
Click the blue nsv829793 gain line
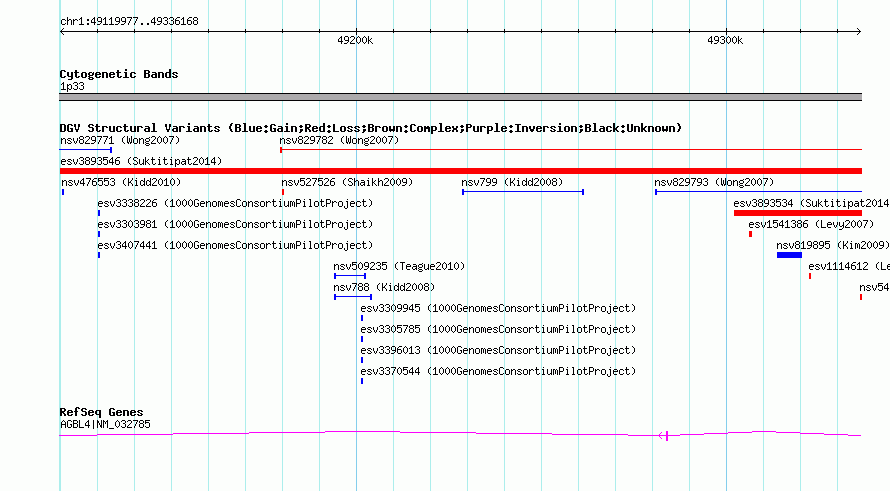(758, 192)
